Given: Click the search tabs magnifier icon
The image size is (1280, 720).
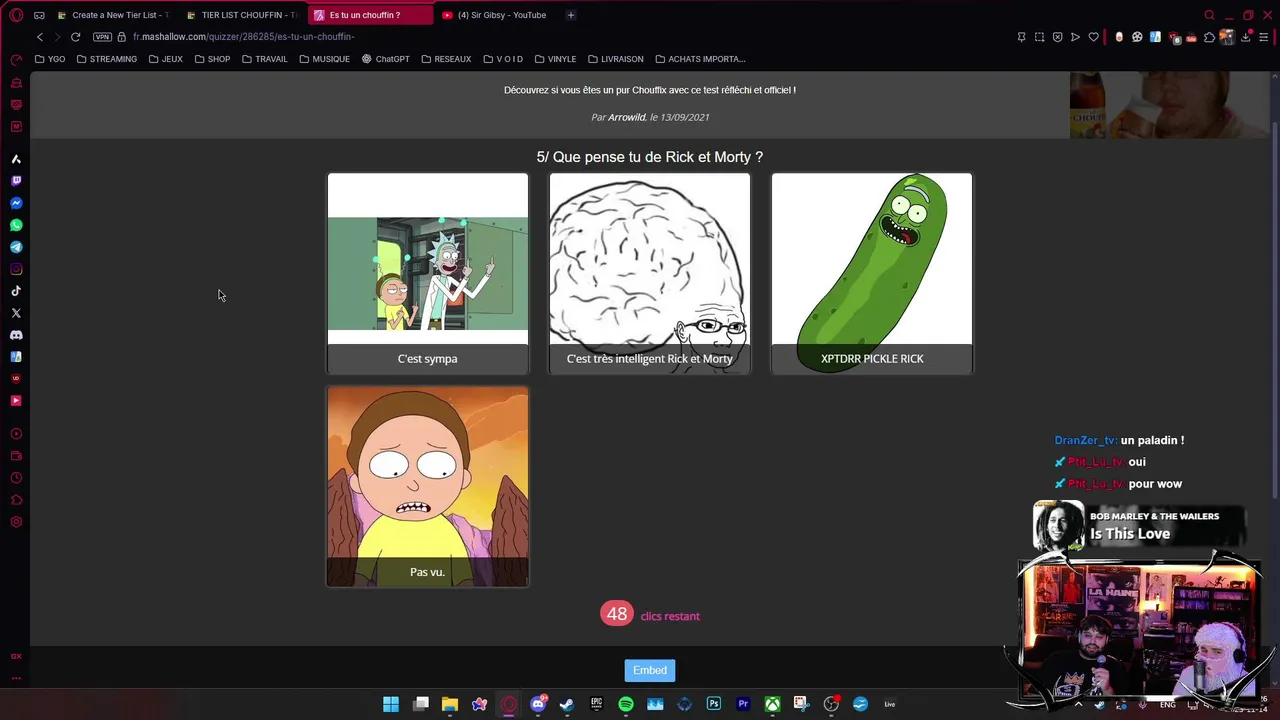Looking at the screenshot, I should tap(1209, 15).
